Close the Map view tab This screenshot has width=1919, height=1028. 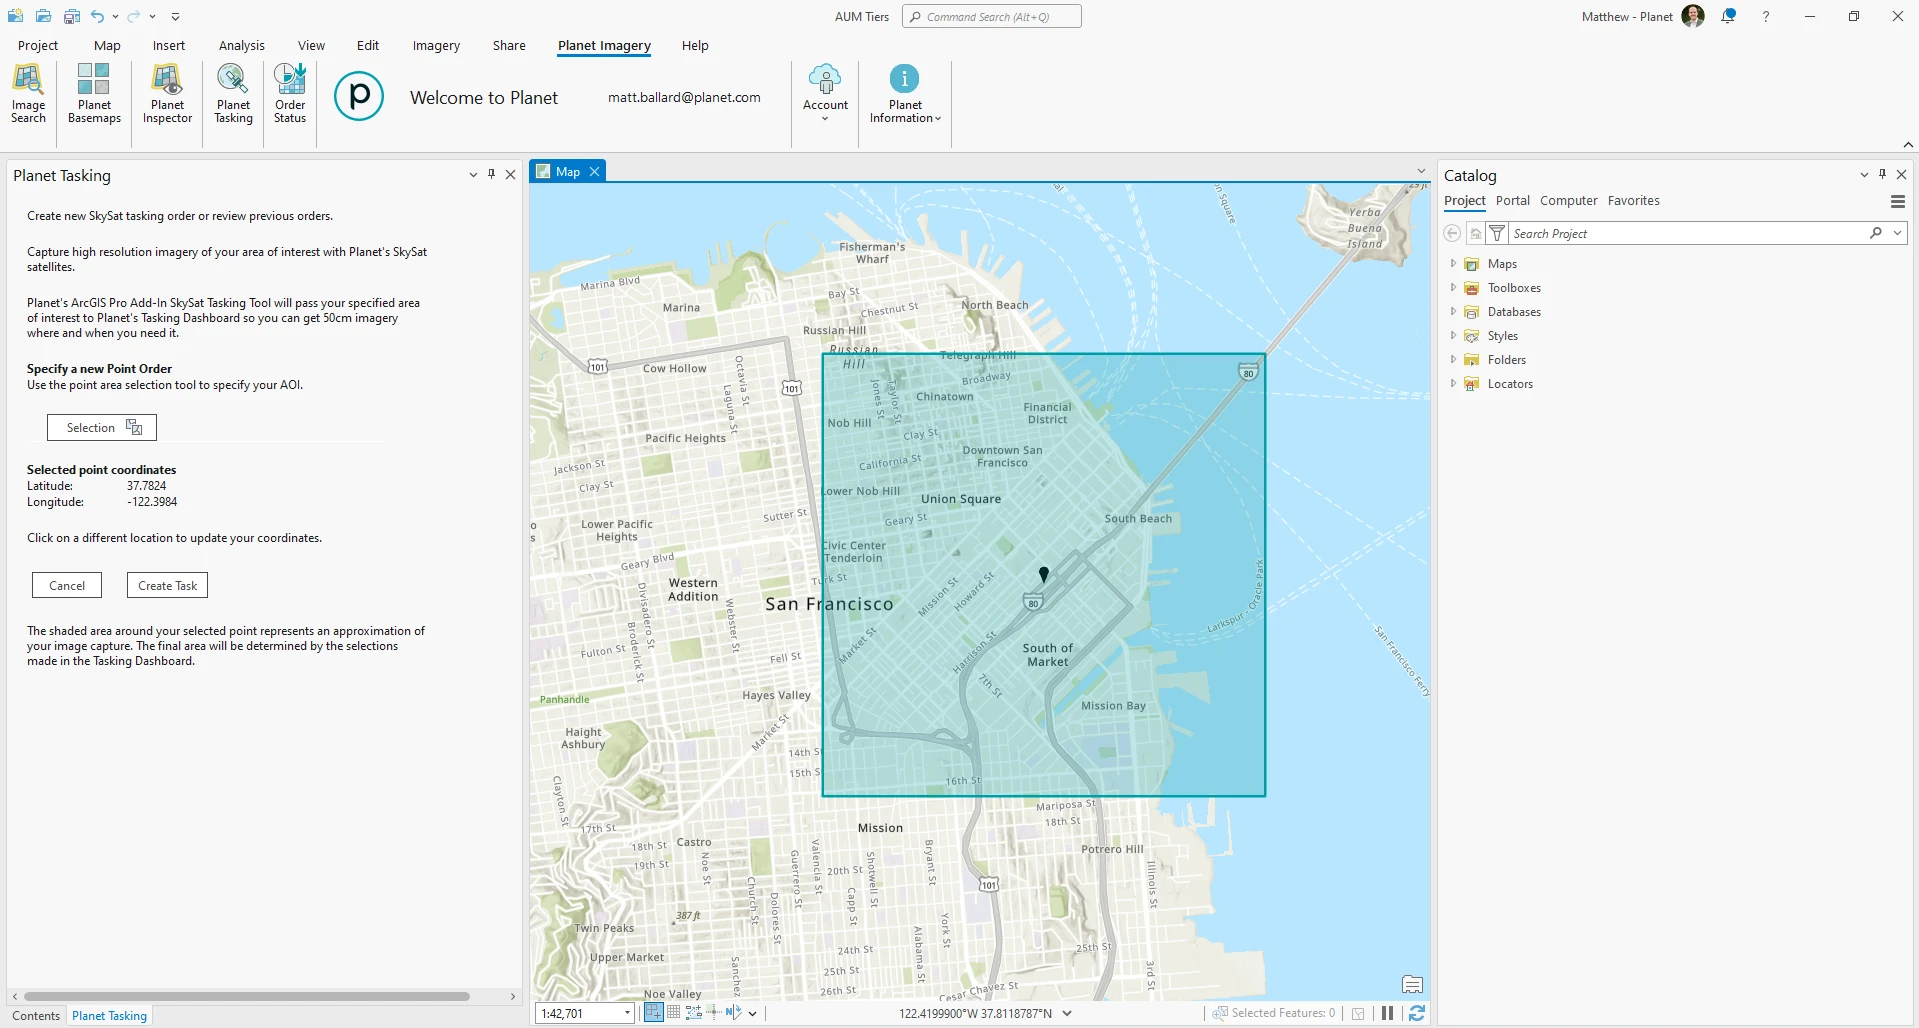click(x=594, y=171)
